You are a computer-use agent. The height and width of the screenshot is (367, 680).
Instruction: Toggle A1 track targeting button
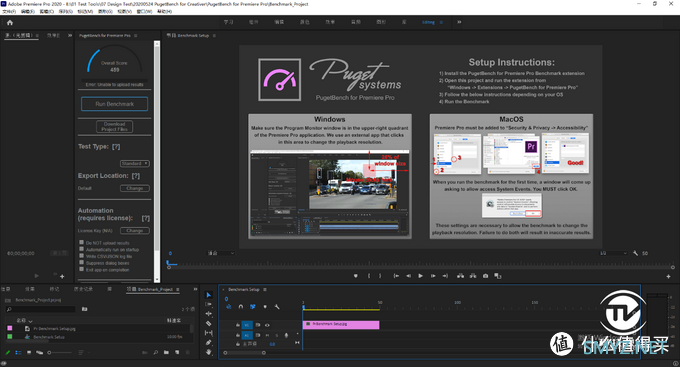pyautogui.click(x=247, y=335)
